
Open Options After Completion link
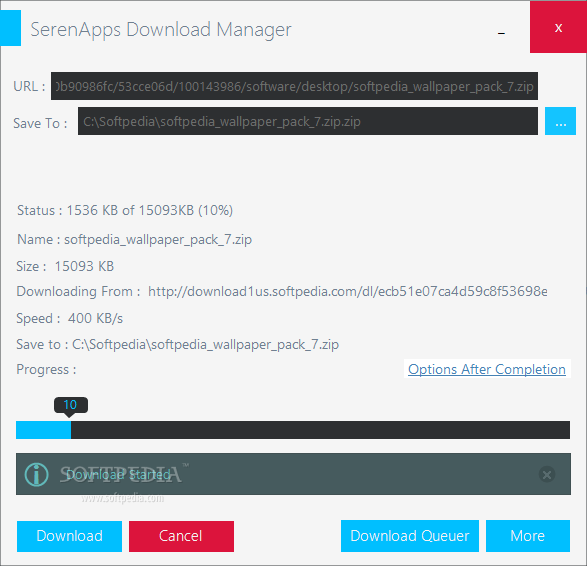pyautogui.click(x=487, y=369)
